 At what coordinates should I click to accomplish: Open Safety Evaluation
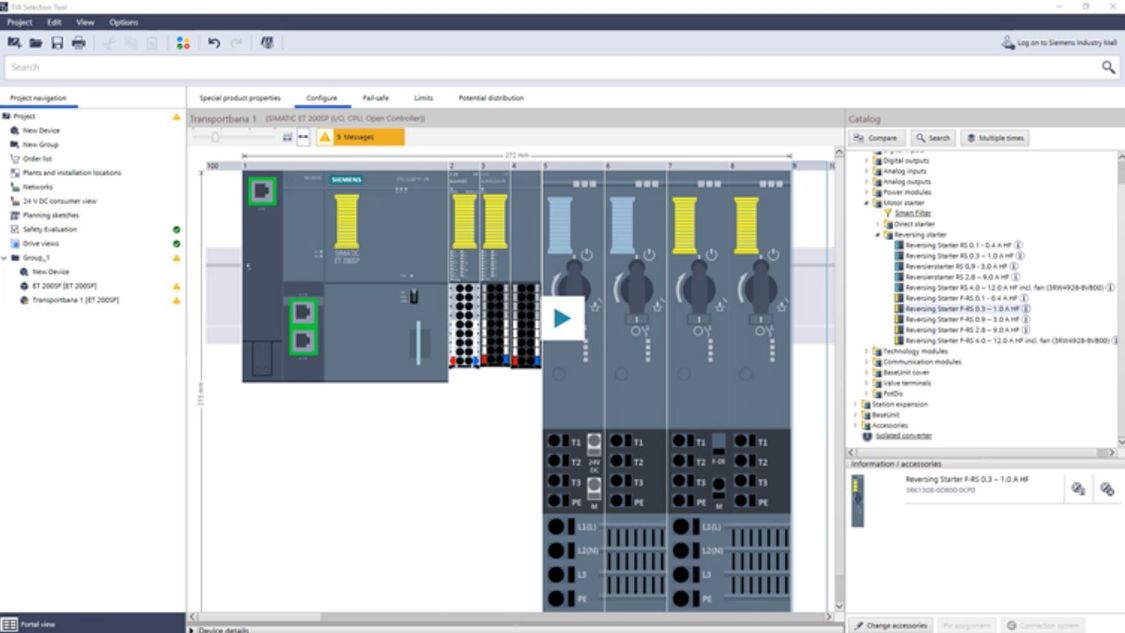(x=50, y=230)
